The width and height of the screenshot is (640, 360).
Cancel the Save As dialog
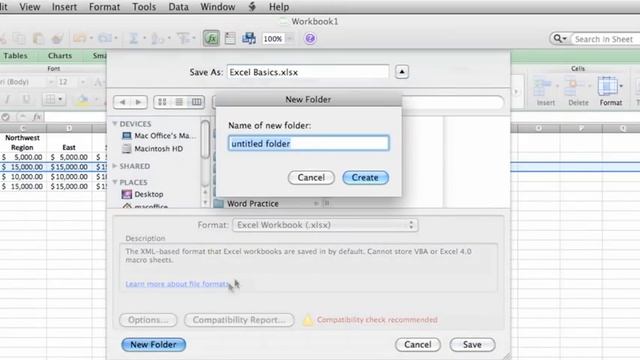click(x=418, y=344)
